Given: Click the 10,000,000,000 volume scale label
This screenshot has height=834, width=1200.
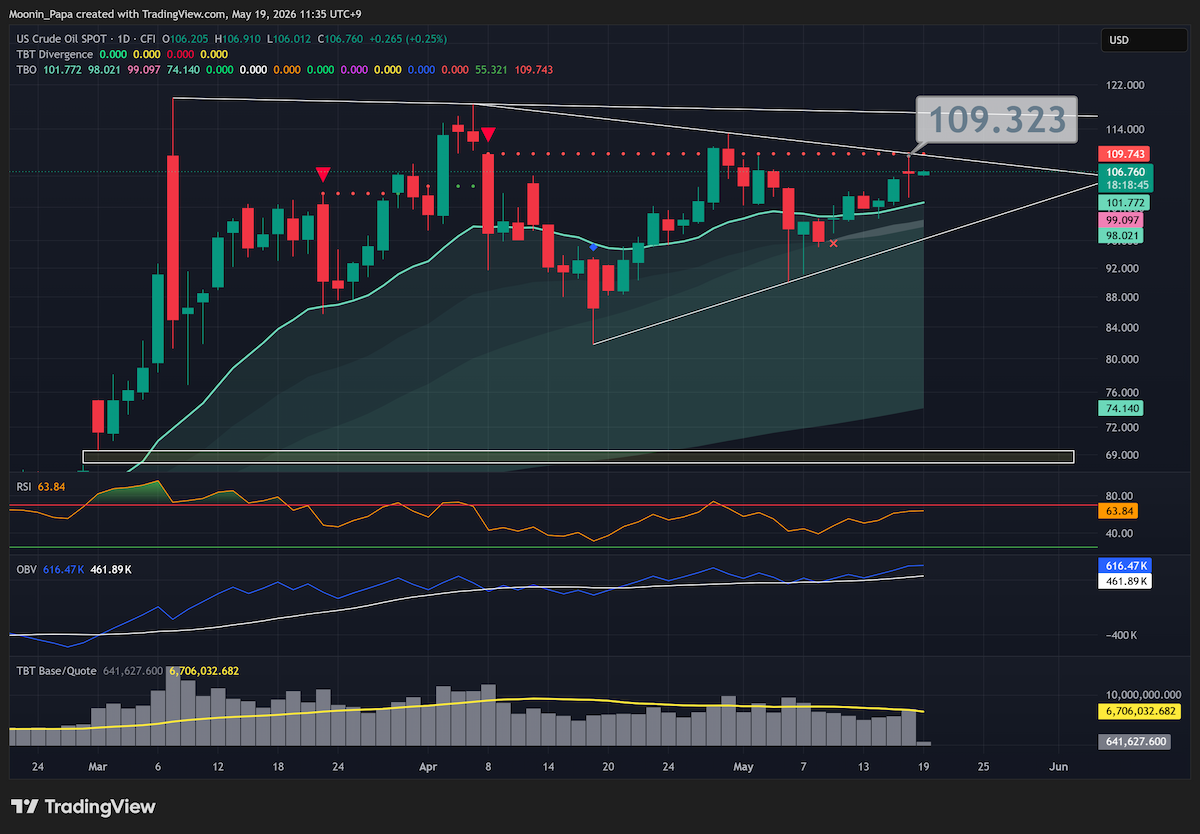Looking at the screenshot, I should 1144,694.
